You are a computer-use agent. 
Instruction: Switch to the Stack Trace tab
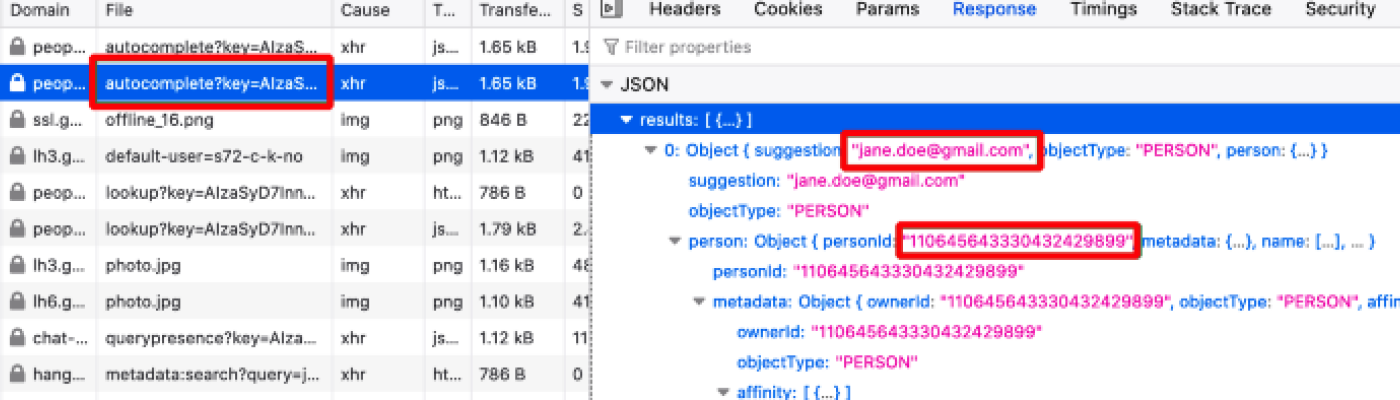tap(1221, 10)
